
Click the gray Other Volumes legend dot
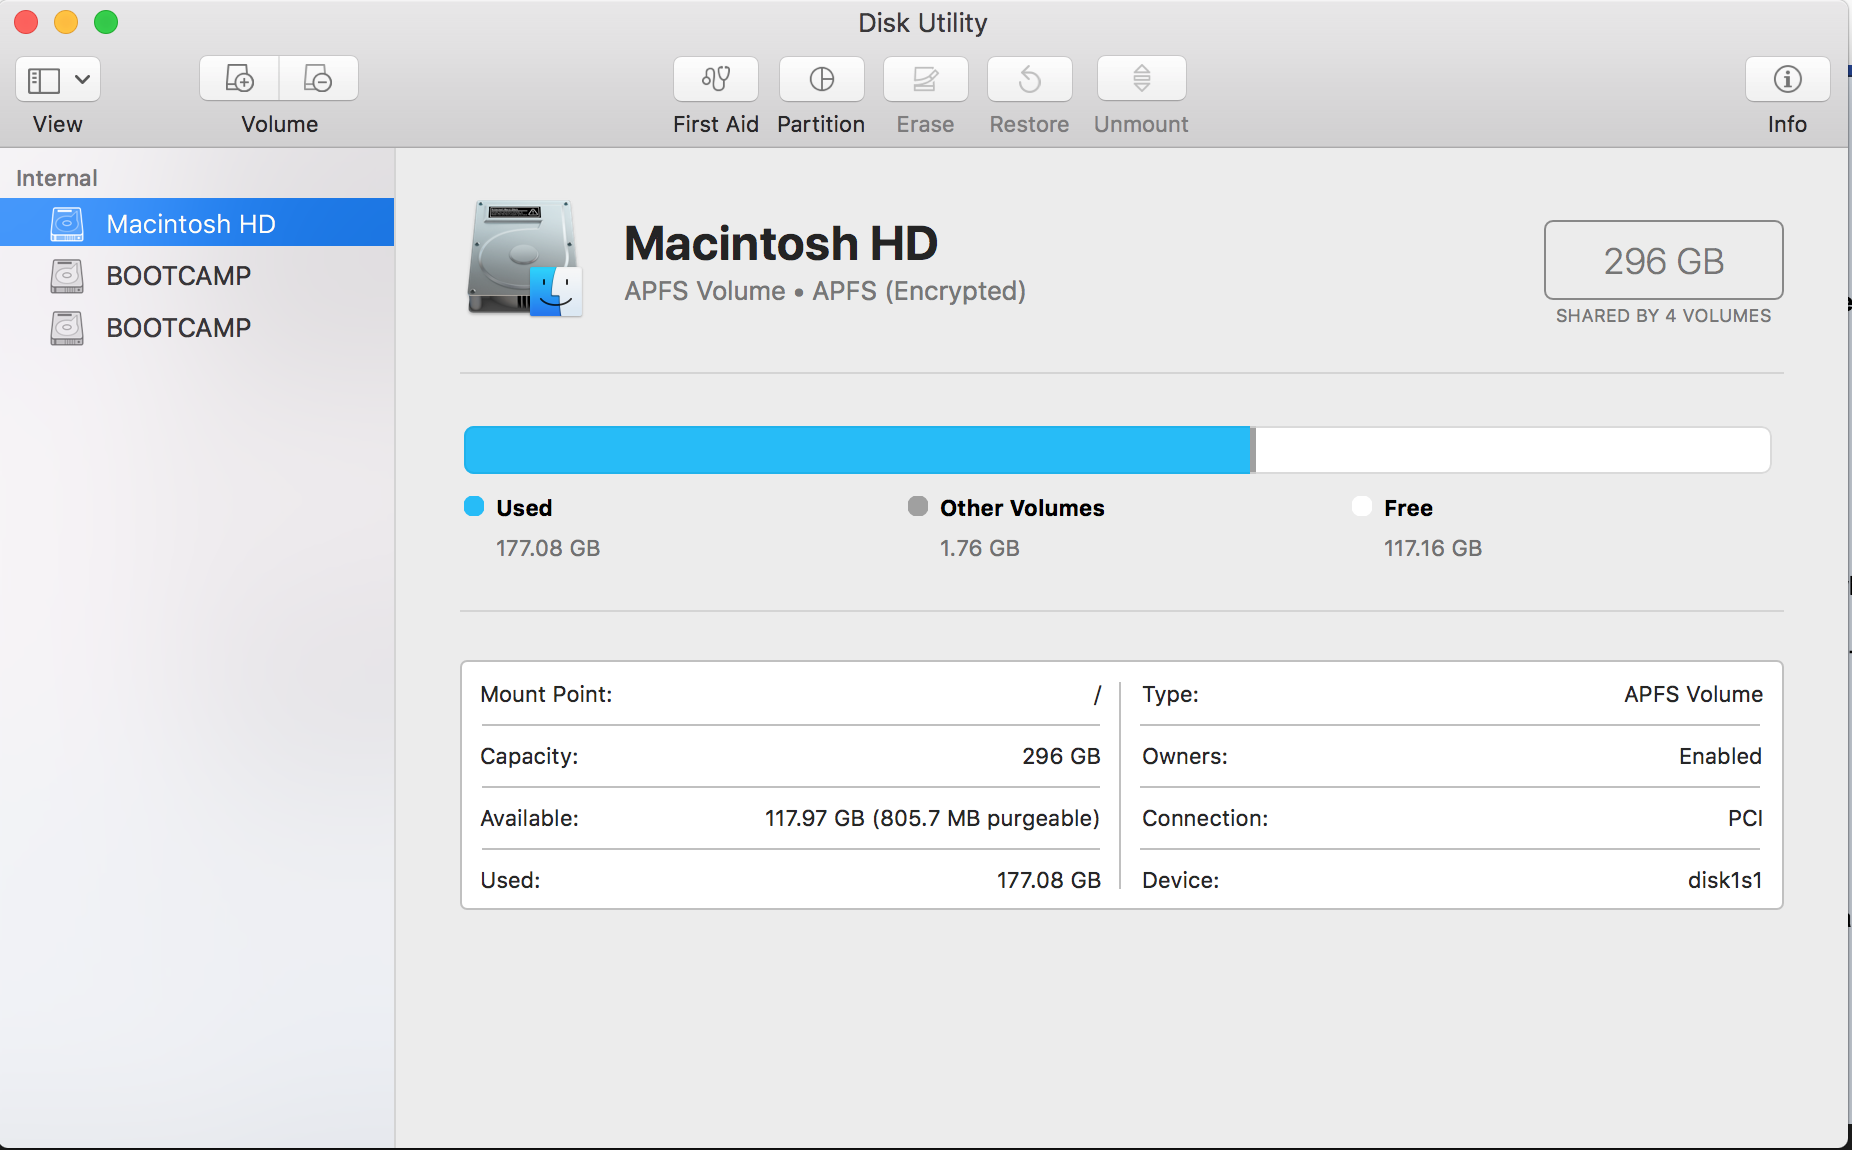[917, 507]
